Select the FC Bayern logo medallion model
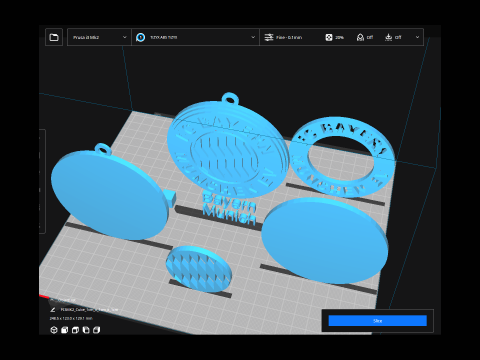 click(227, 147)
